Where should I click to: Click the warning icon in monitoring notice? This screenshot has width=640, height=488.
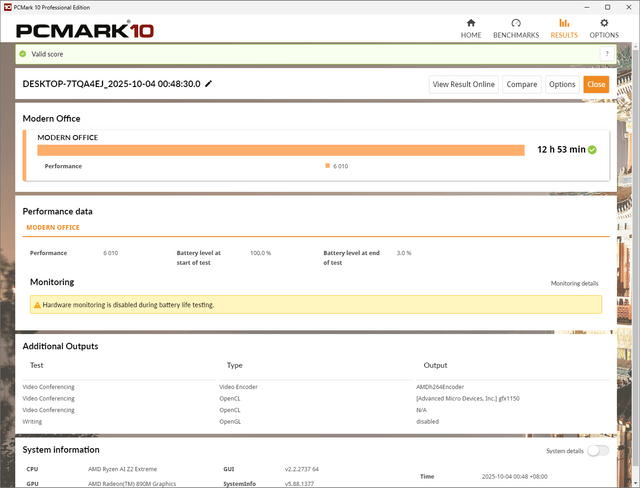(x=37, y=305)
